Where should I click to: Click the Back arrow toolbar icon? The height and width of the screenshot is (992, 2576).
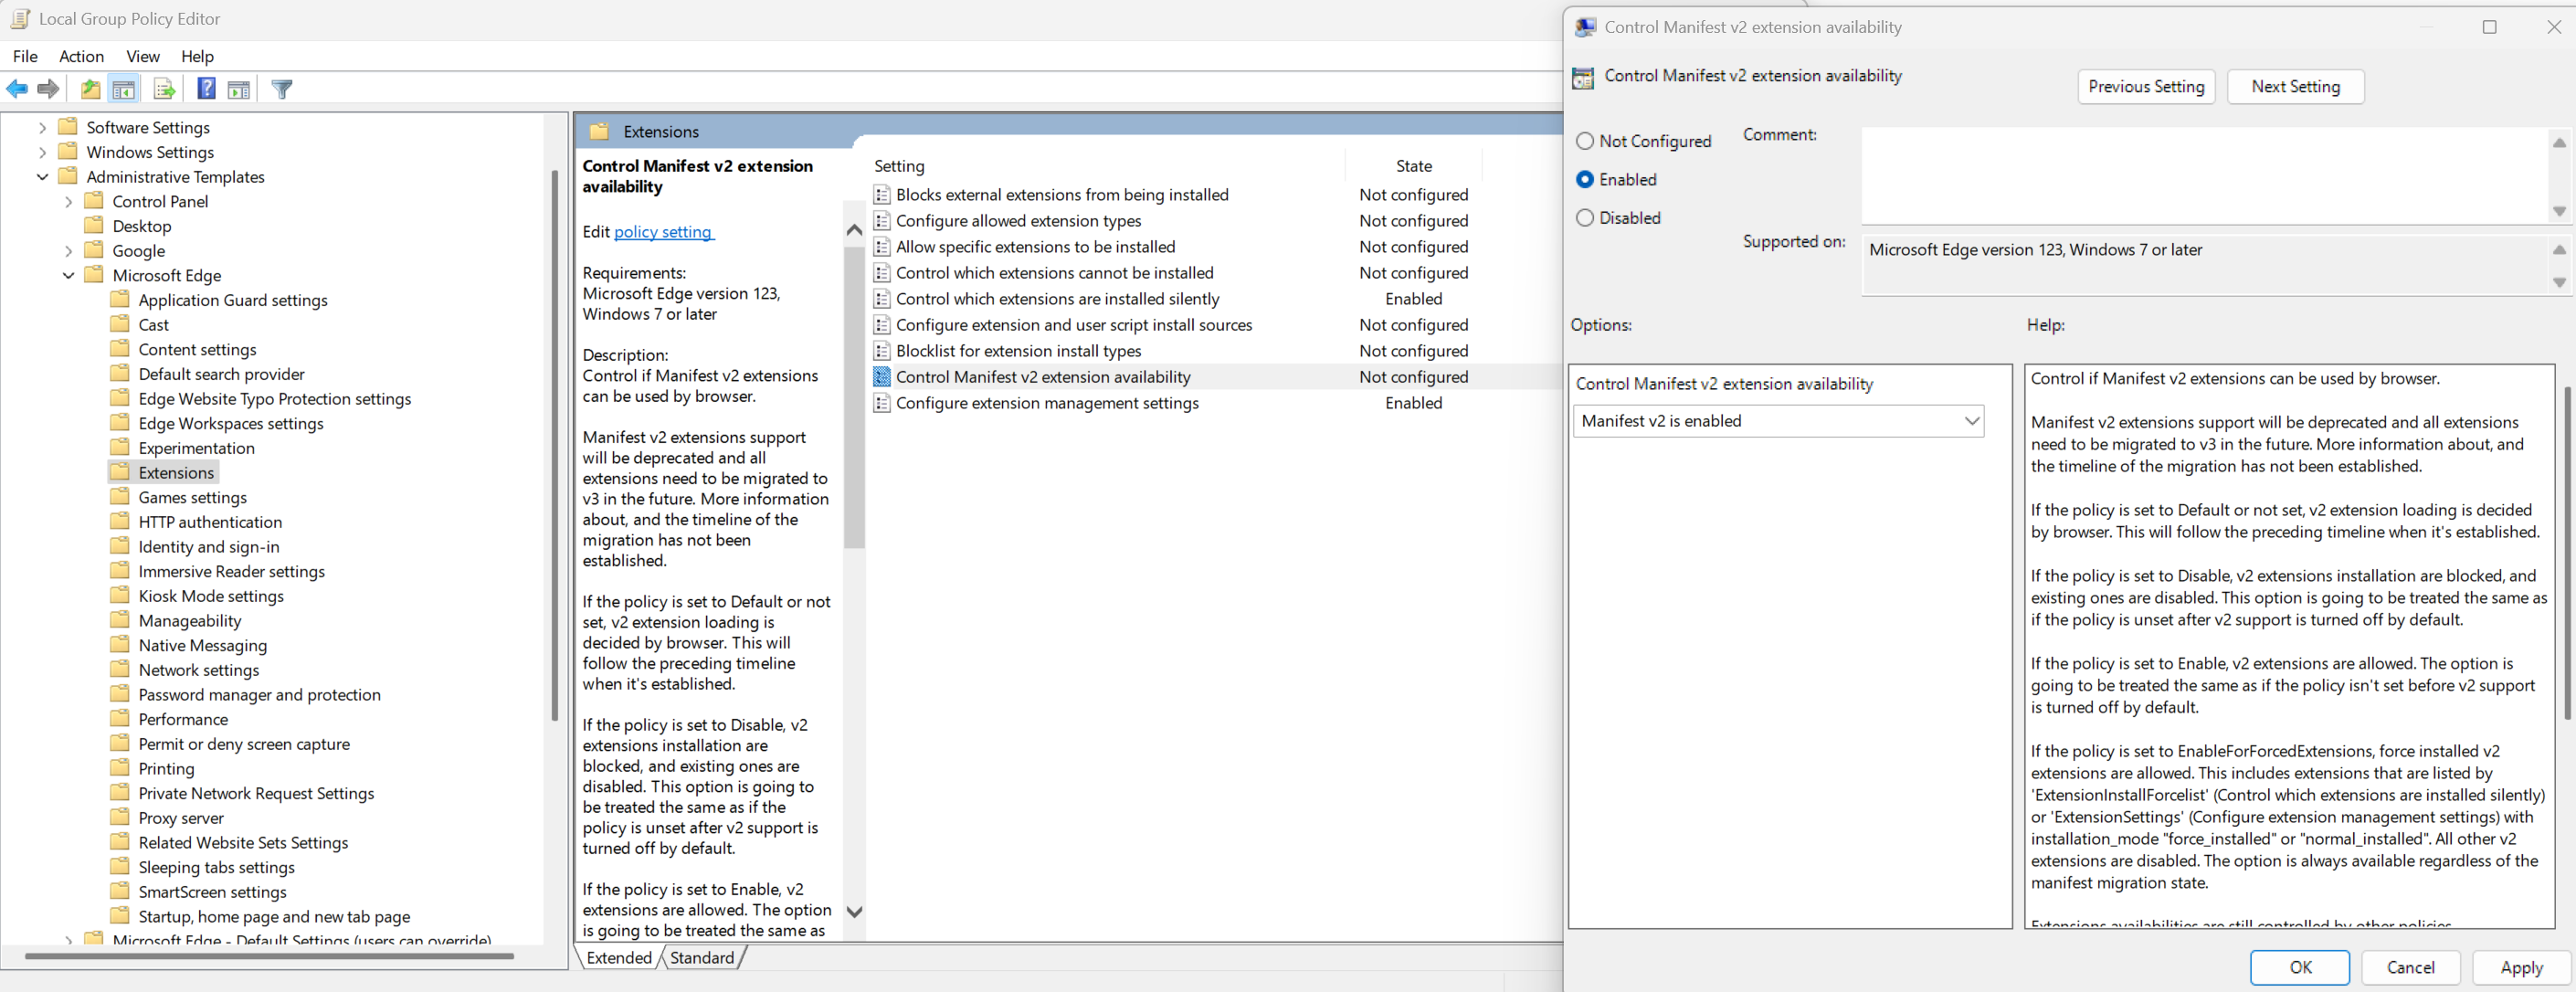point(17,89)
